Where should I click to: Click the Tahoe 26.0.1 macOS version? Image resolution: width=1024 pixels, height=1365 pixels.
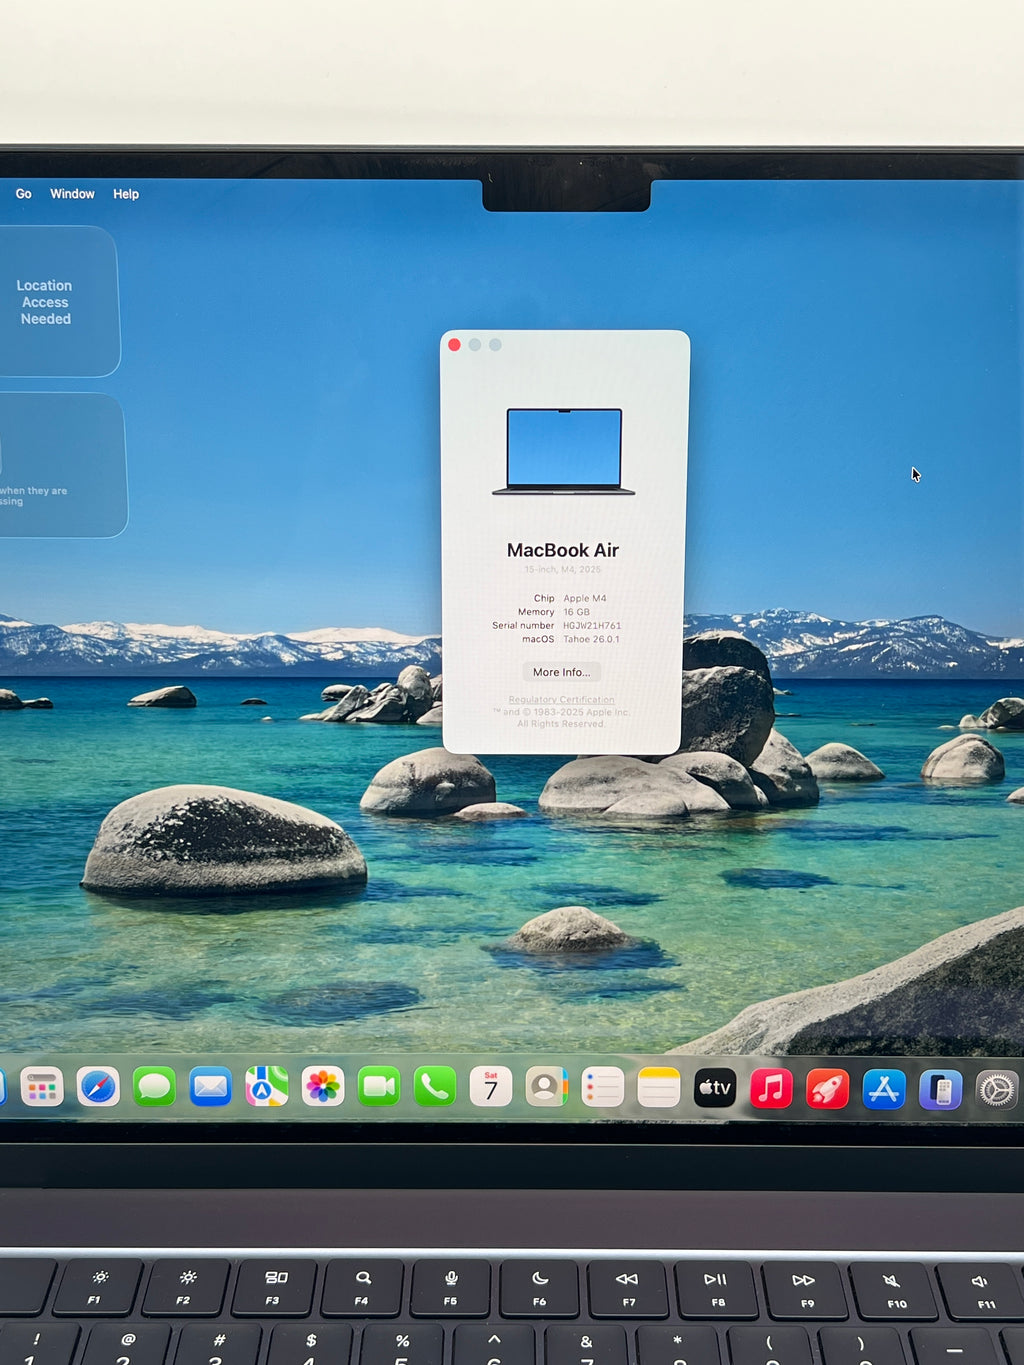coord(591,639)
